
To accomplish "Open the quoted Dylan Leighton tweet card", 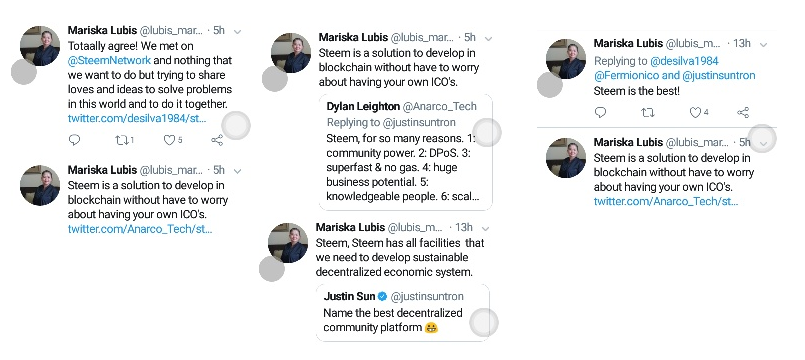I will pos(405,151).
